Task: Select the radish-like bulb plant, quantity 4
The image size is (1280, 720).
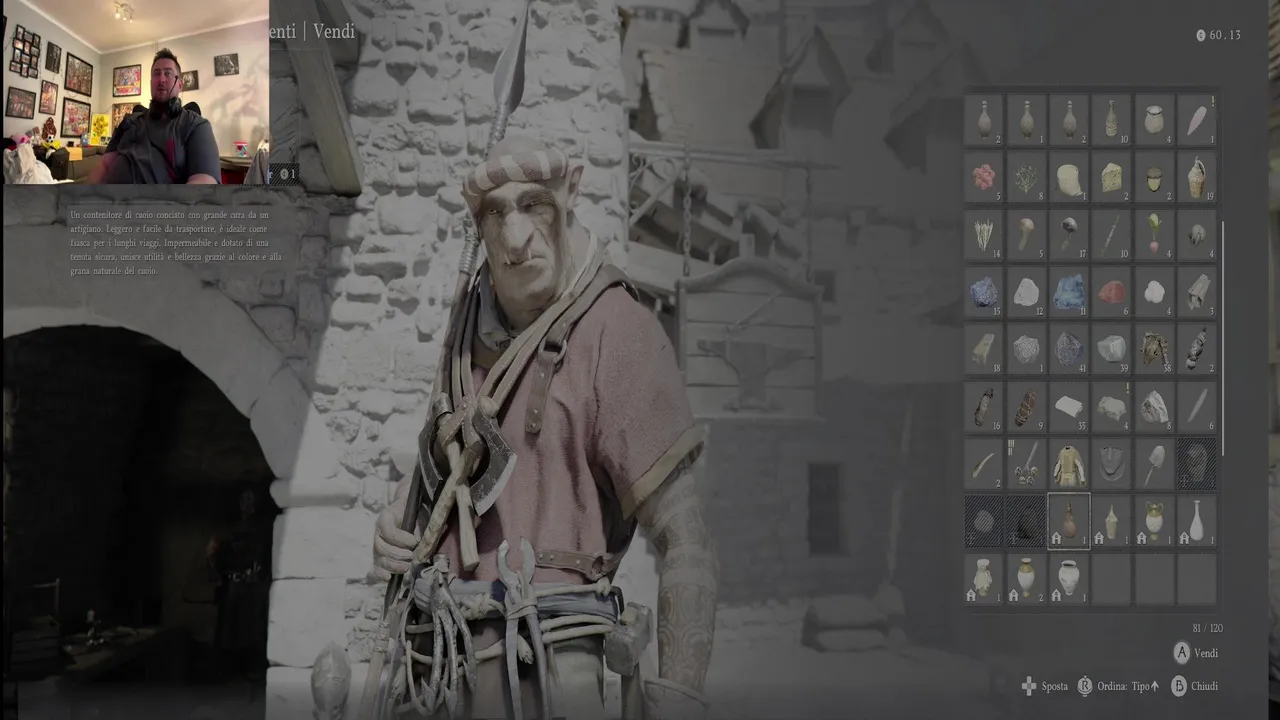Action: click(x=1154, y=234)
